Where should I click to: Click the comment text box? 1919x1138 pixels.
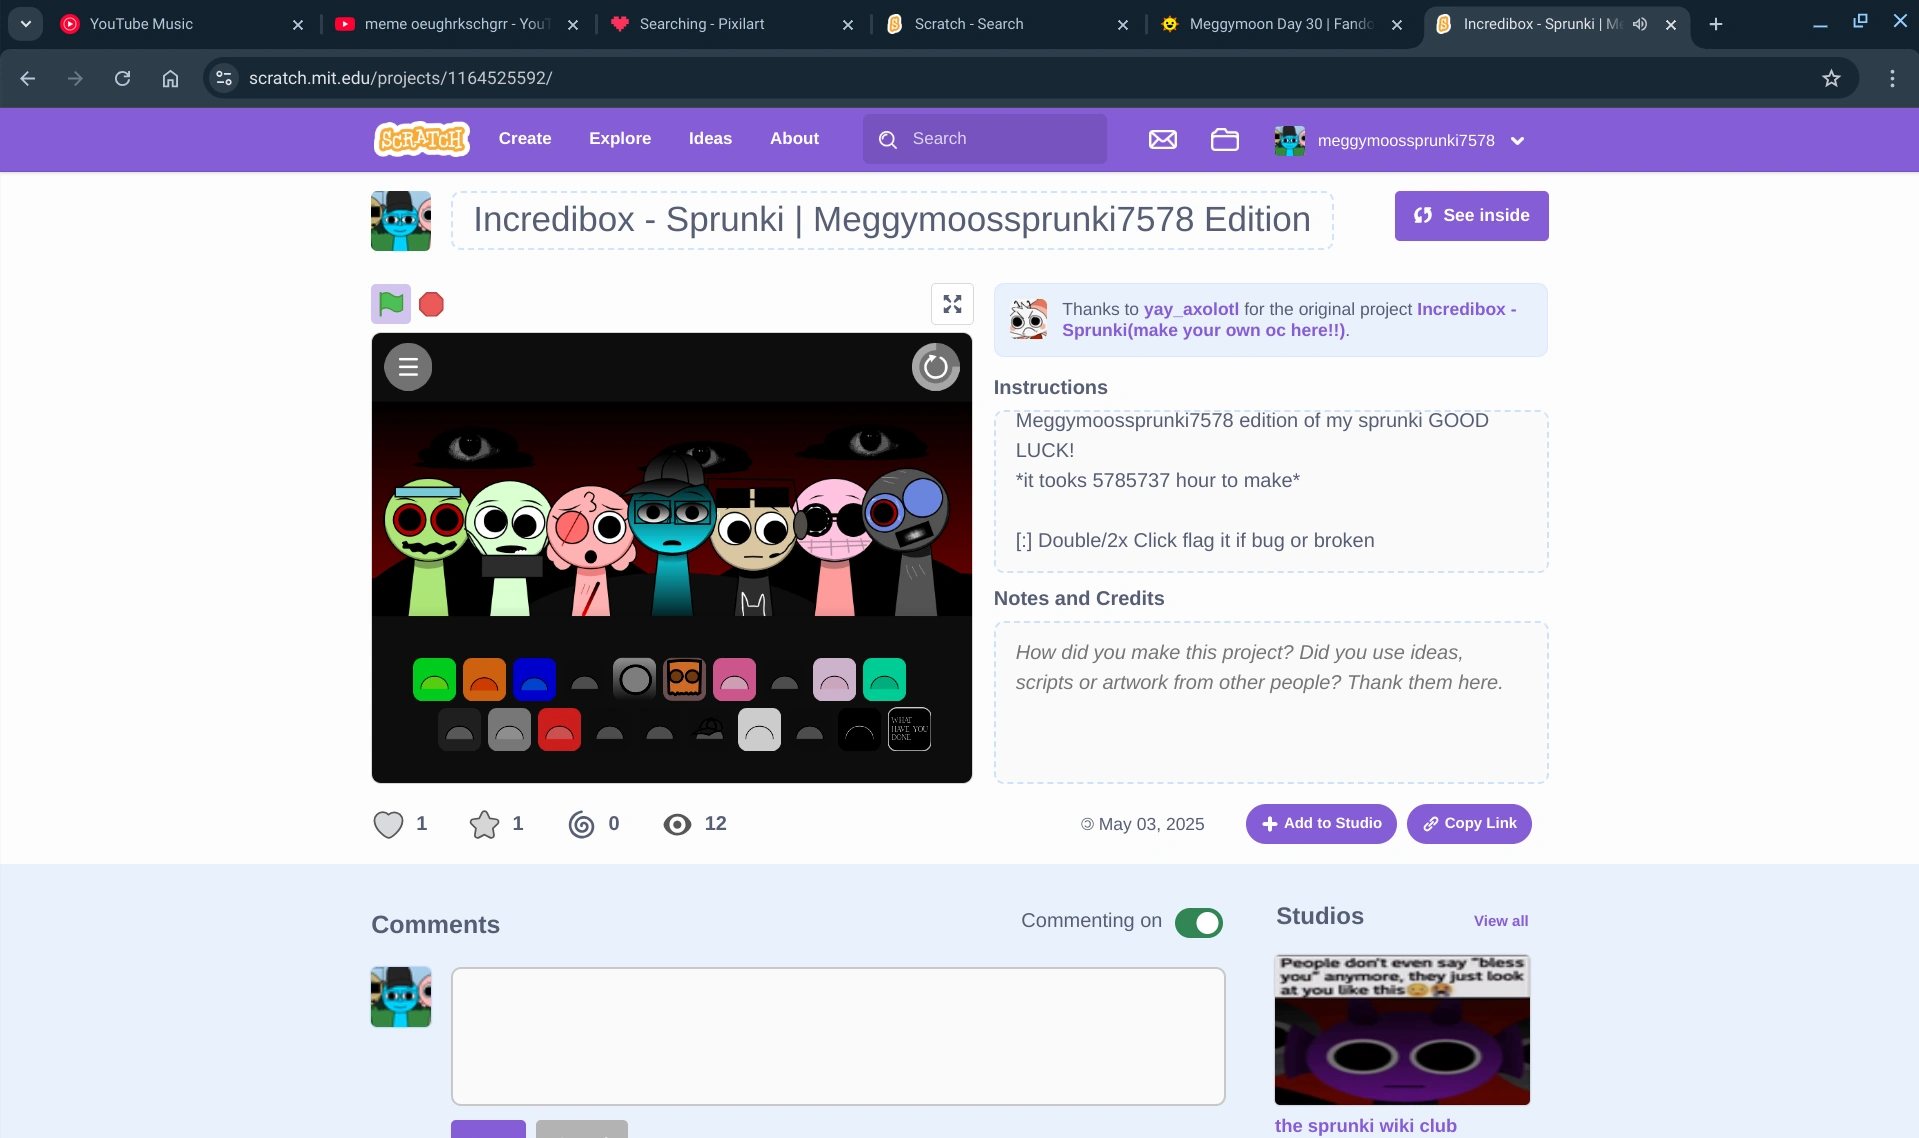838,1036
